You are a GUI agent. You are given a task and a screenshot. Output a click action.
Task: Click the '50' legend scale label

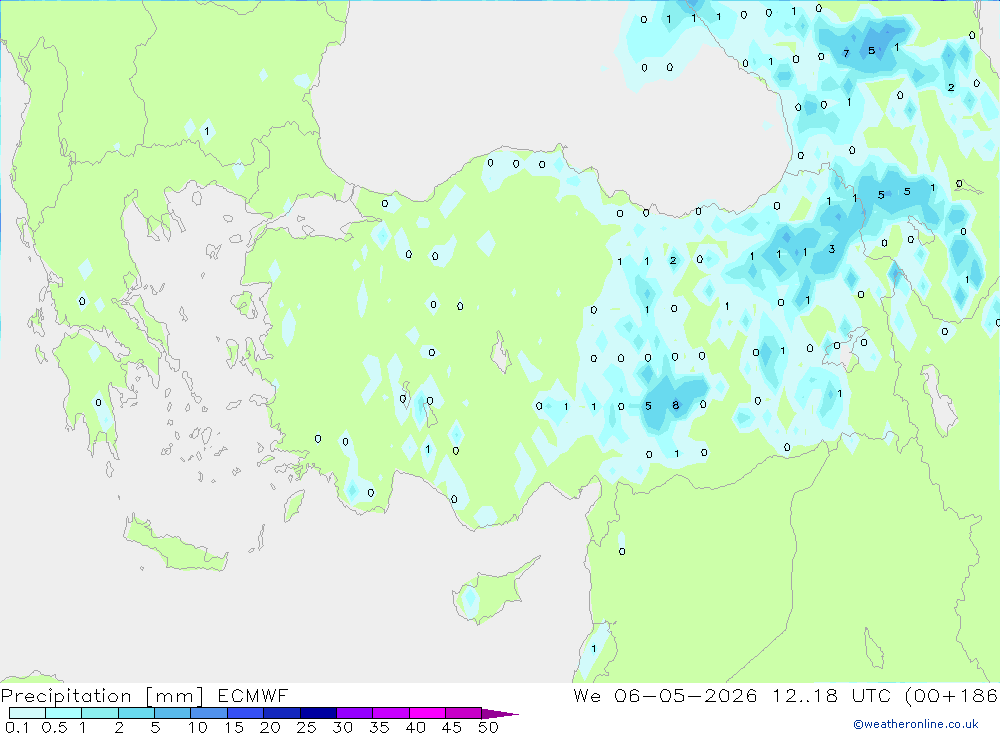[x=488, y=727]
